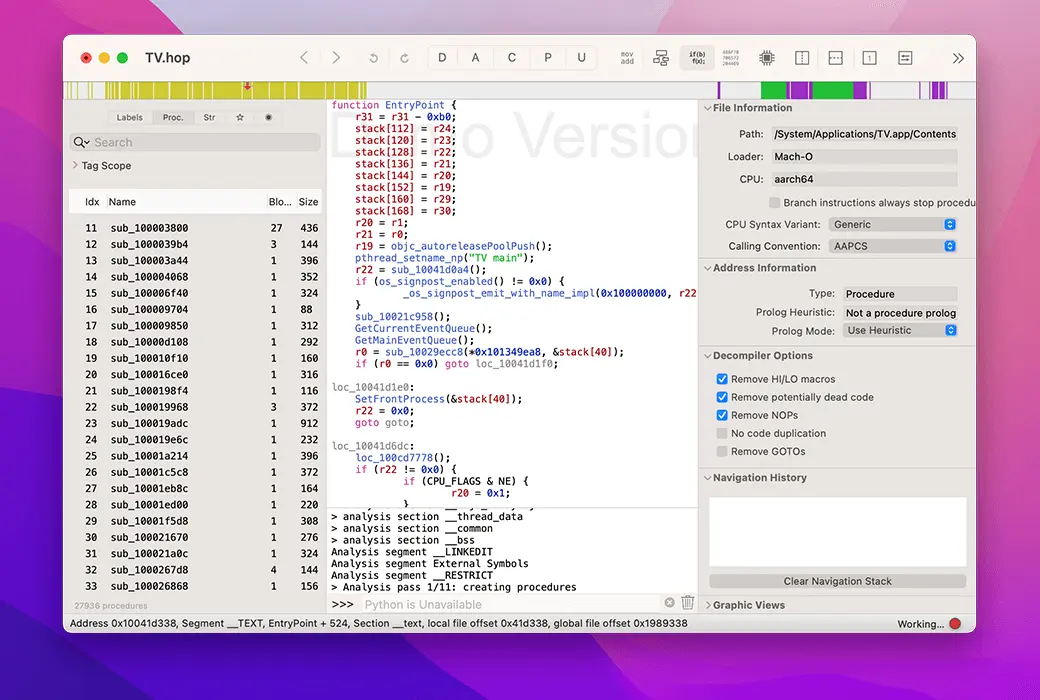
Task: Toggle the inspector sliders icon
Action: tap(905, 58)
